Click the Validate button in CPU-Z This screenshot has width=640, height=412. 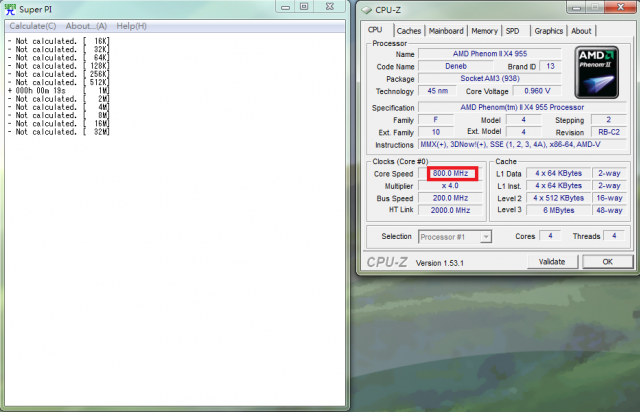tap(552, 262)
